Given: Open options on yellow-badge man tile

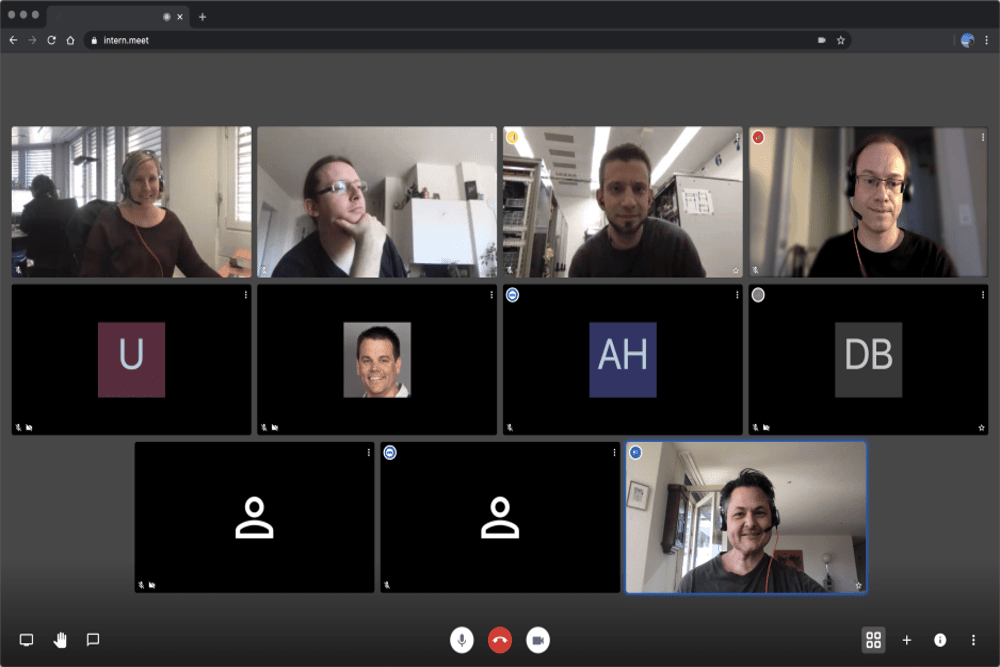Looking at the screenshot, I should (737, 137).
